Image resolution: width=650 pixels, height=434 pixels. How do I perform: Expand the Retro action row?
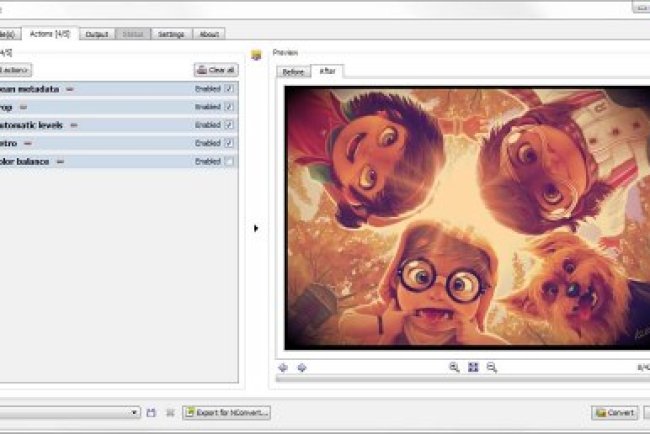pos(119,143)
